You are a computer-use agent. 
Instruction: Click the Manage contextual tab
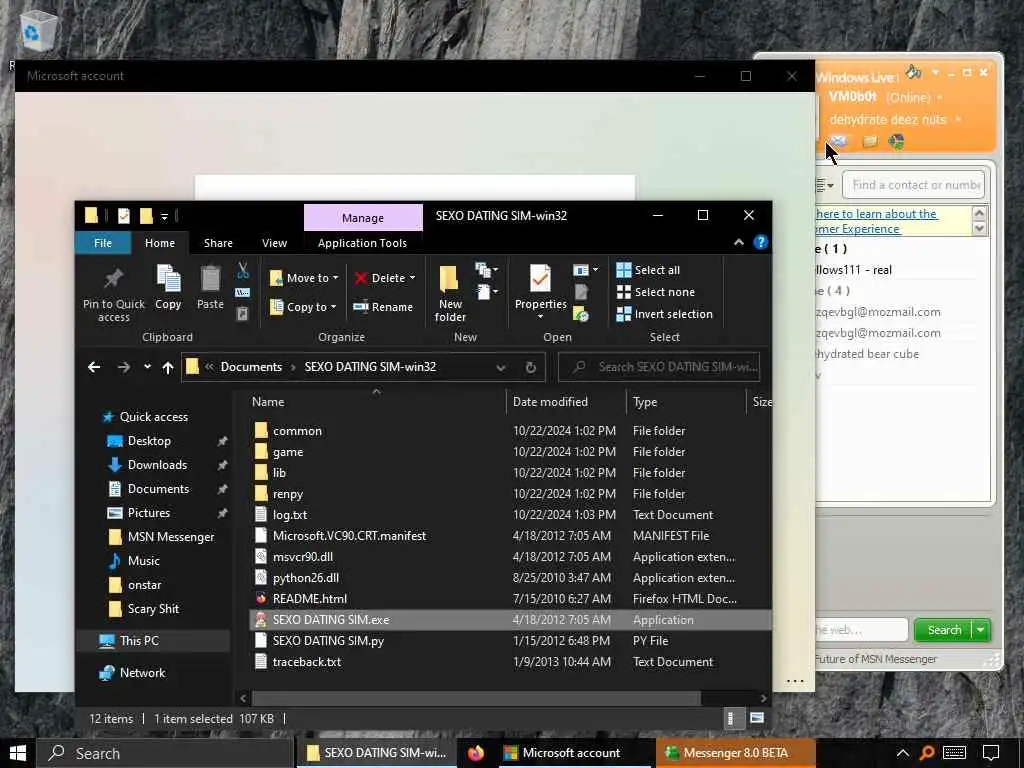click(363, 217)
